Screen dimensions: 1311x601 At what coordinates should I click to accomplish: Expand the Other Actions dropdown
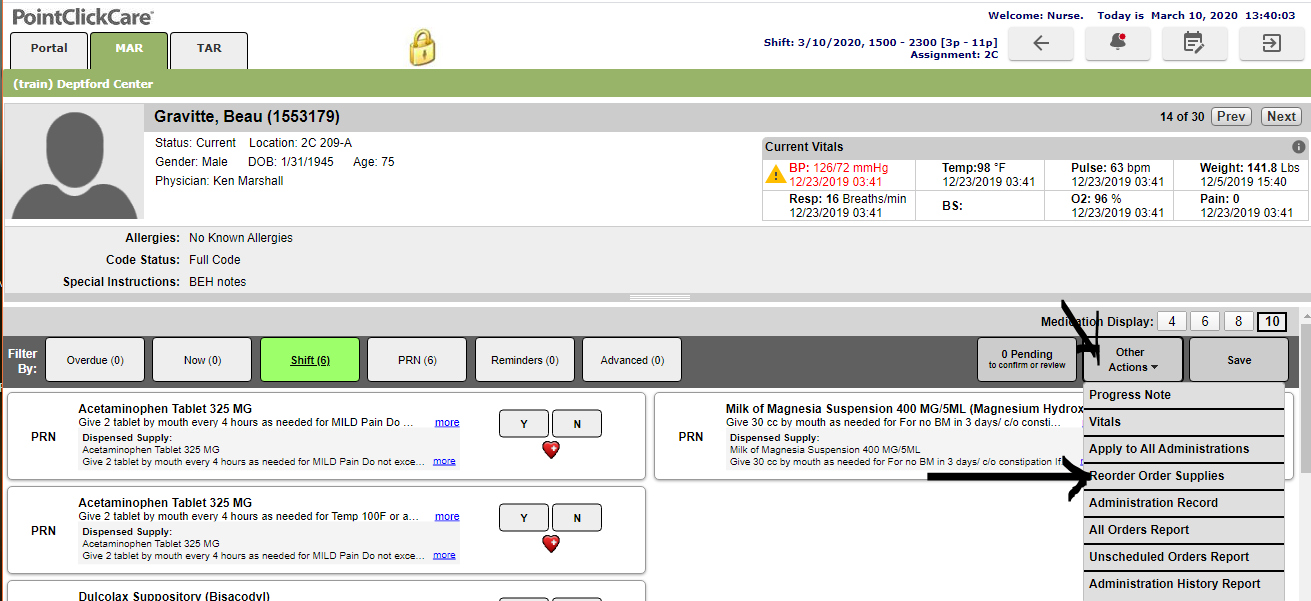click(1133, 360)
